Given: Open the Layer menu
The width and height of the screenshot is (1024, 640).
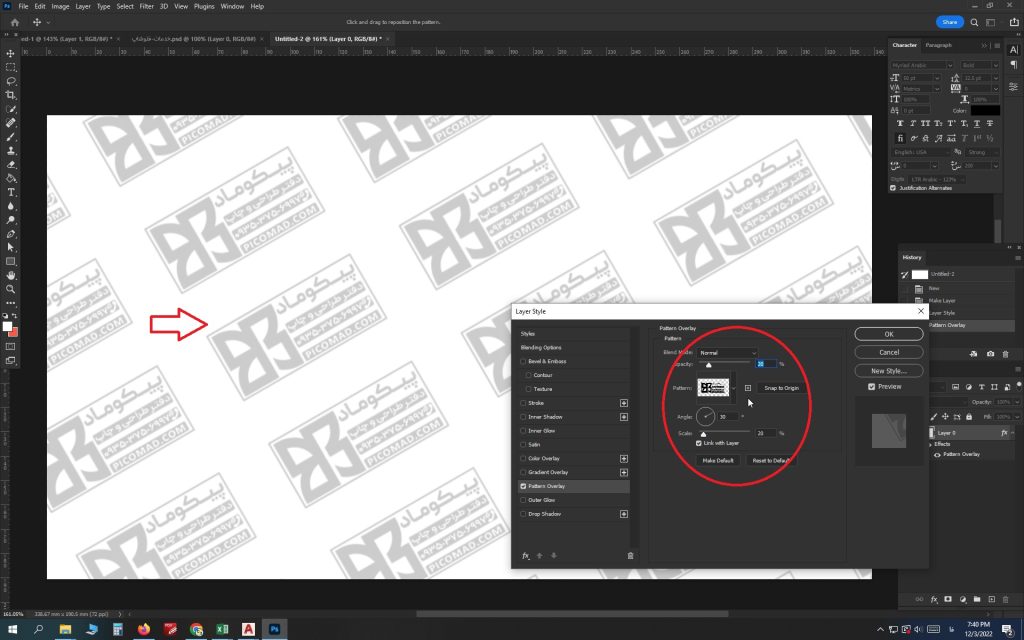Looking at the screenshot, I should (83, 7).
